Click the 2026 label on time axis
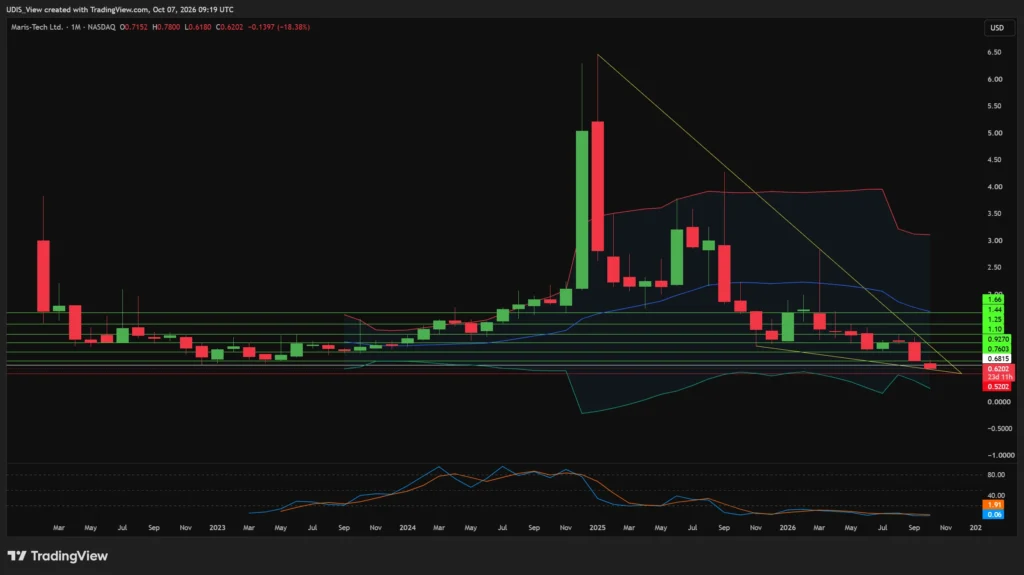The image size is (1024, 575). pyautogui.click(x=787, y=527)
